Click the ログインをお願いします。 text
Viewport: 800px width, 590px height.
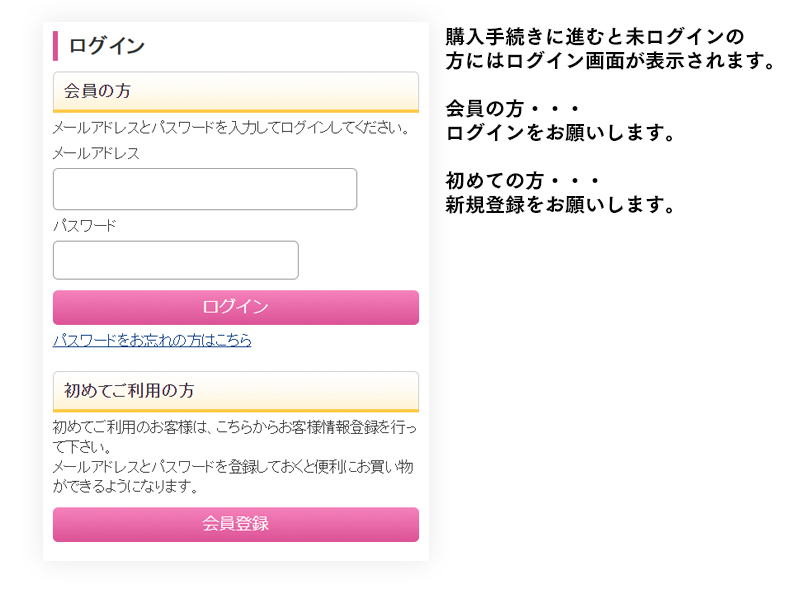point(561,133)
